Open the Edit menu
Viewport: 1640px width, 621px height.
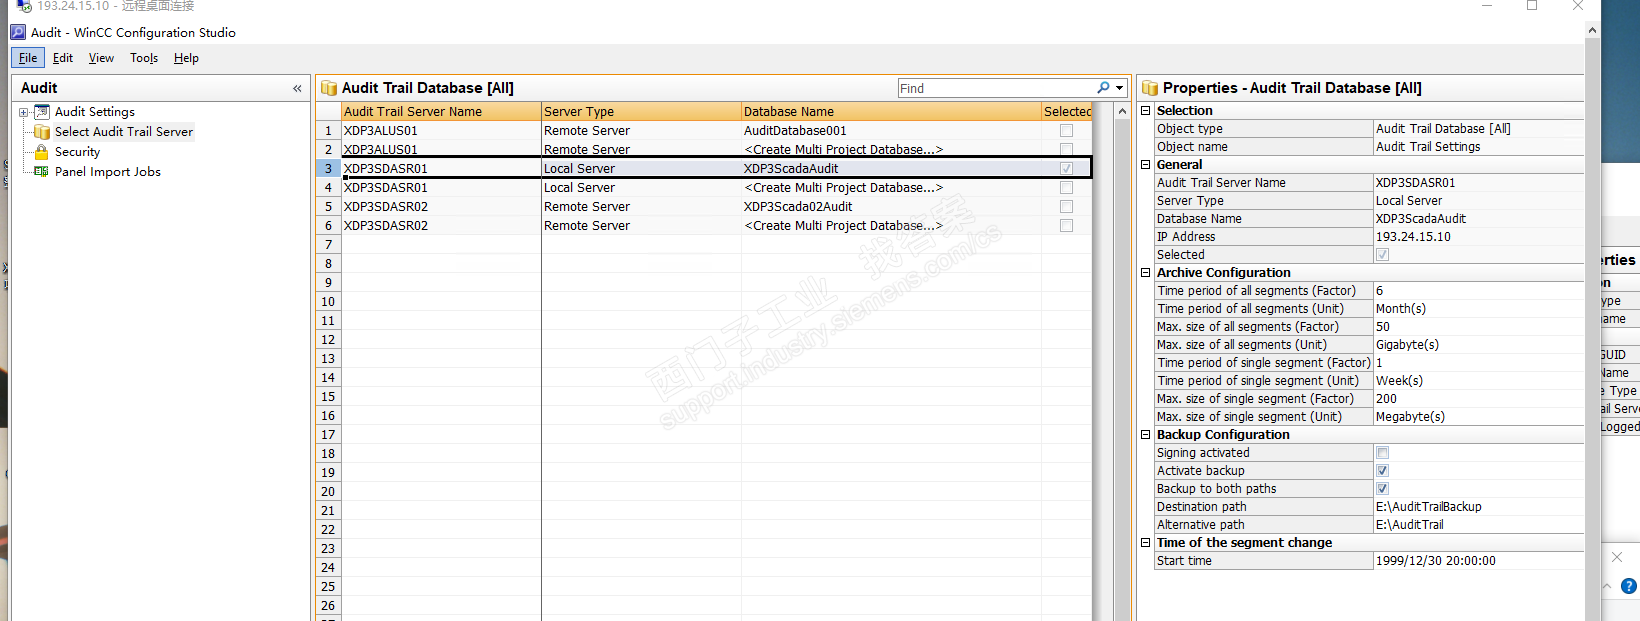(x=63, y=58)
